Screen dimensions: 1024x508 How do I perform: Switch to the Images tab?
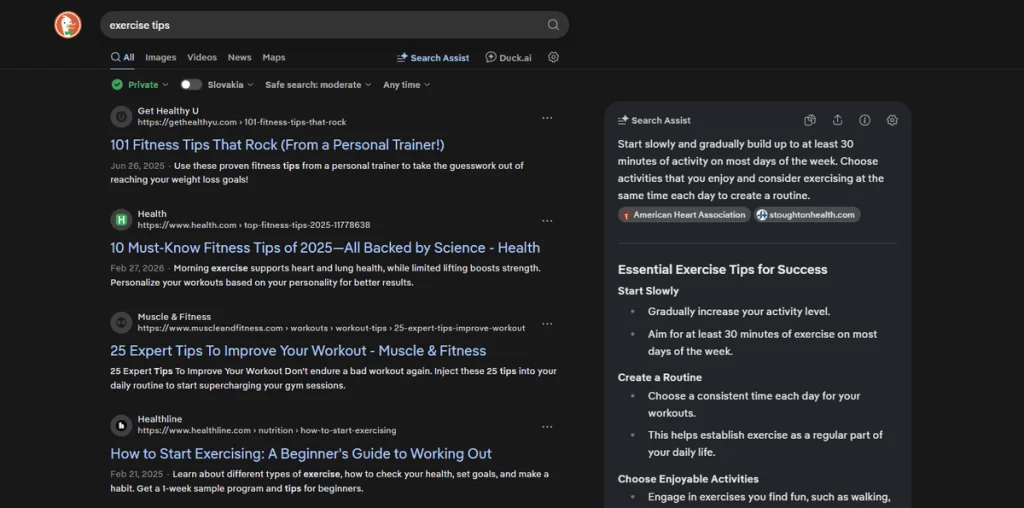click(x=161, y=57)
